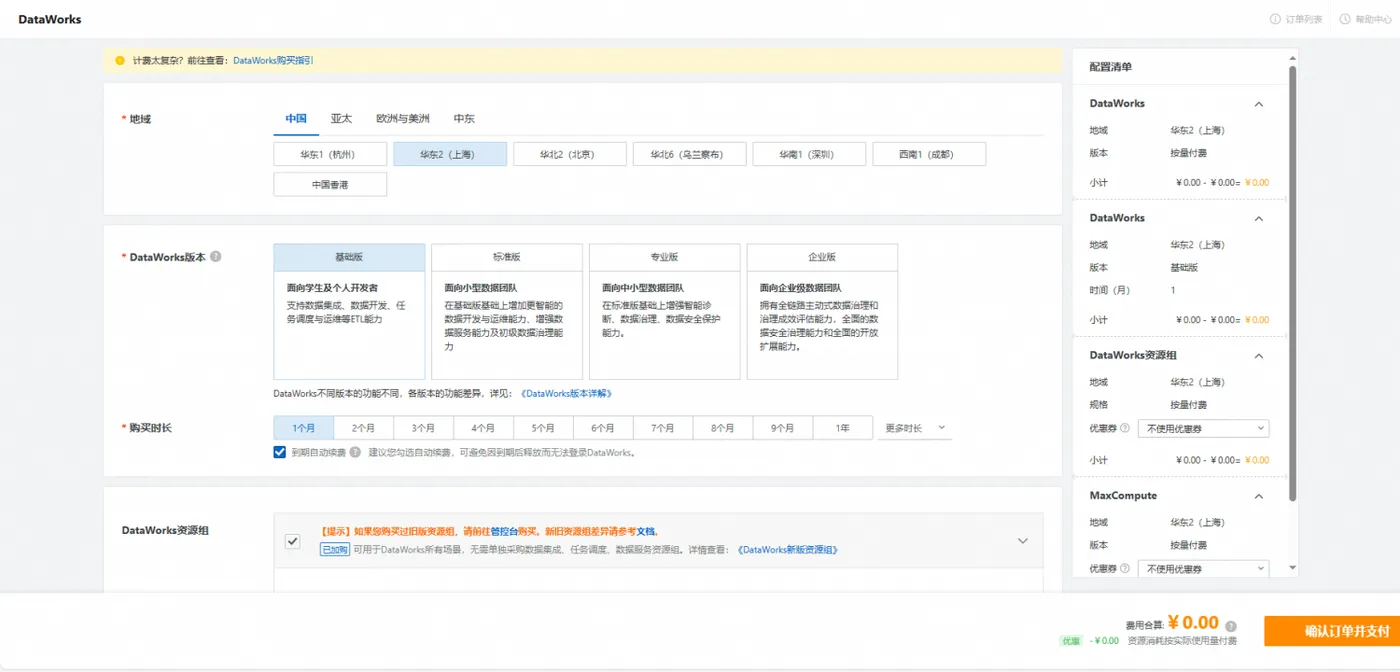1400x672 pixels.
Task: Click the ¥0.00 total price text
Action: 1193,623
